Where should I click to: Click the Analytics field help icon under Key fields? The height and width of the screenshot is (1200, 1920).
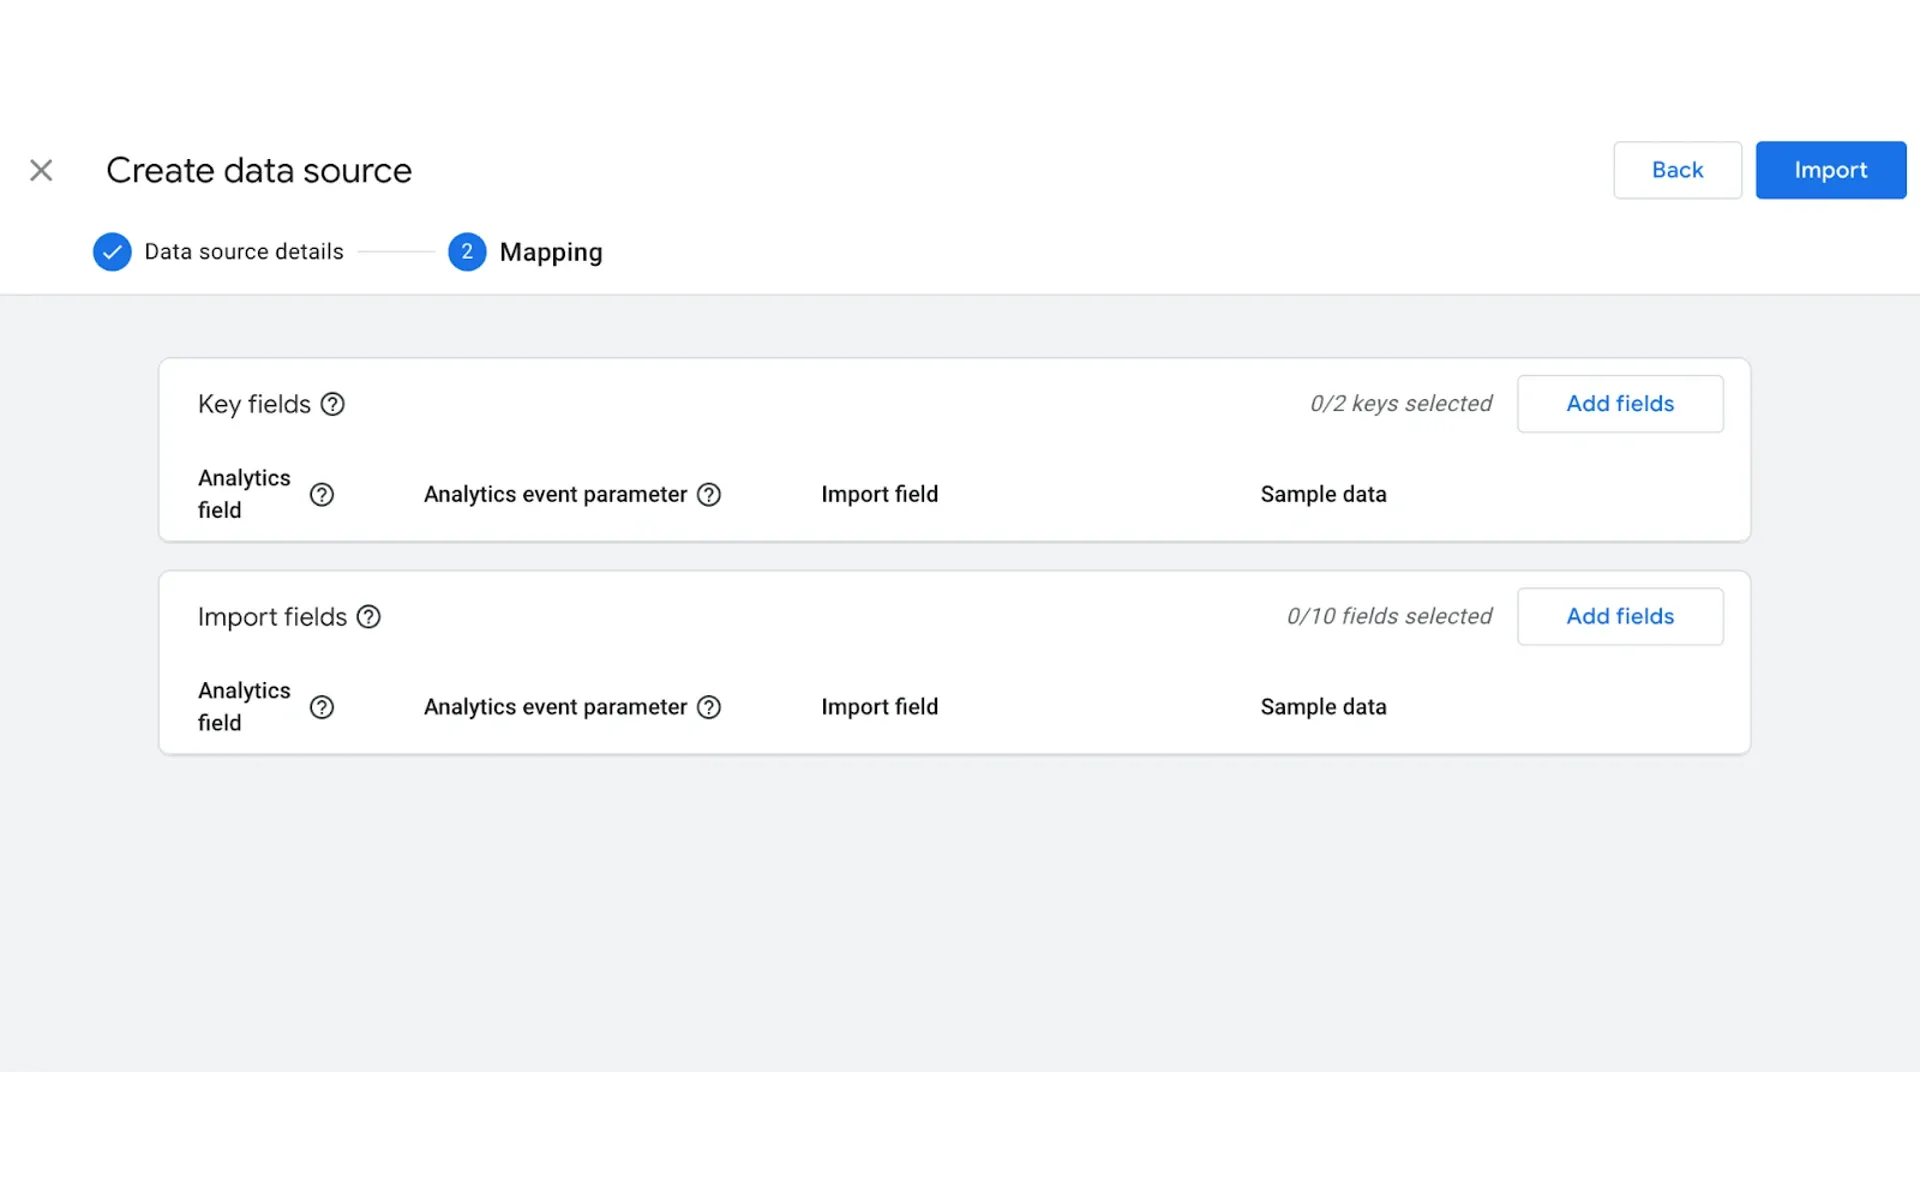[x=322, y=494]
